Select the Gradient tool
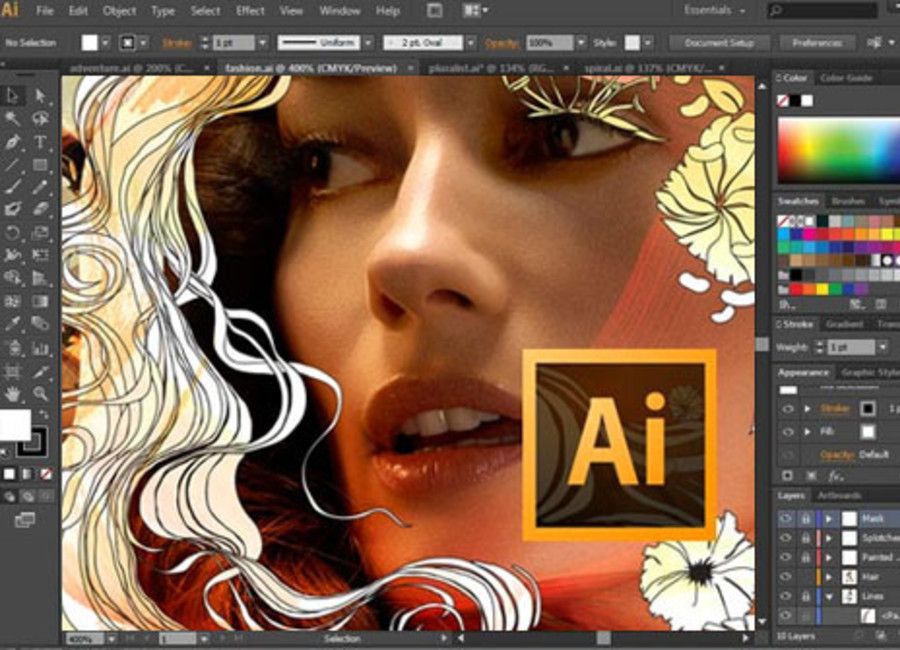 pyautogui.click(x=40, y=301)
